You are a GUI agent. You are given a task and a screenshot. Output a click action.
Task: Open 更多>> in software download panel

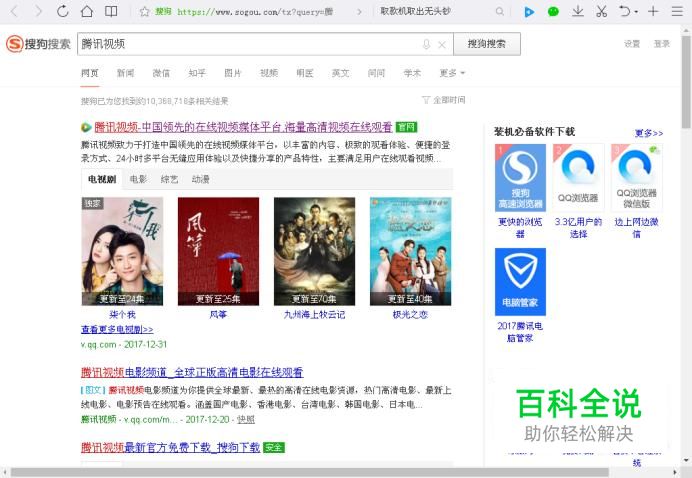[649, 133]
